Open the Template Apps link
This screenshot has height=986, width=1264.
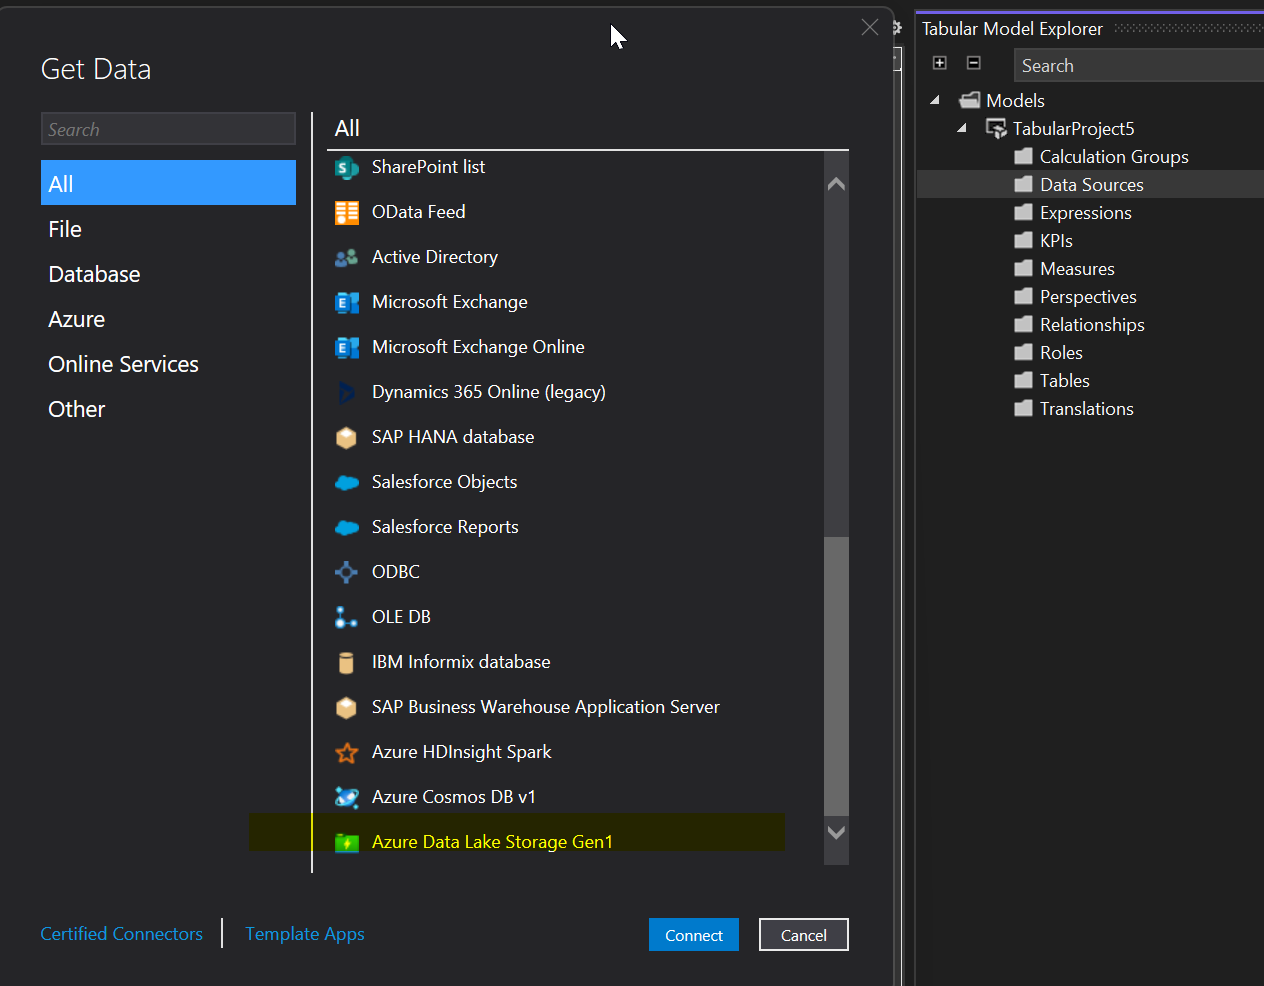tap(305, 934)
